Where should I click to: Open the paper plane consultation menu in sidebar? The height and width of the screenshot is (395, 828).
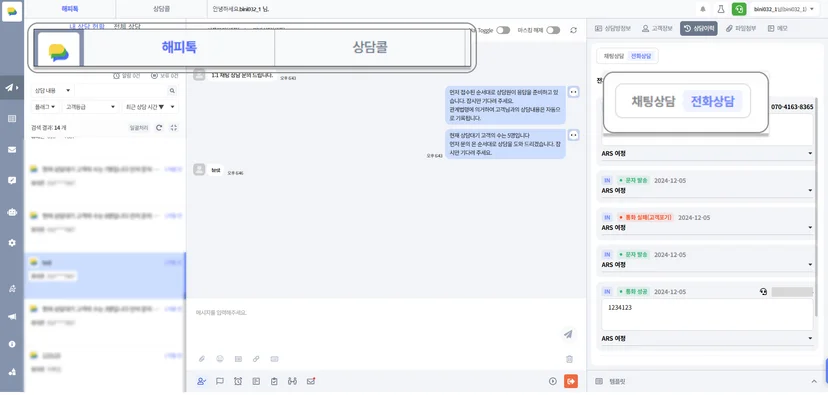12,88
